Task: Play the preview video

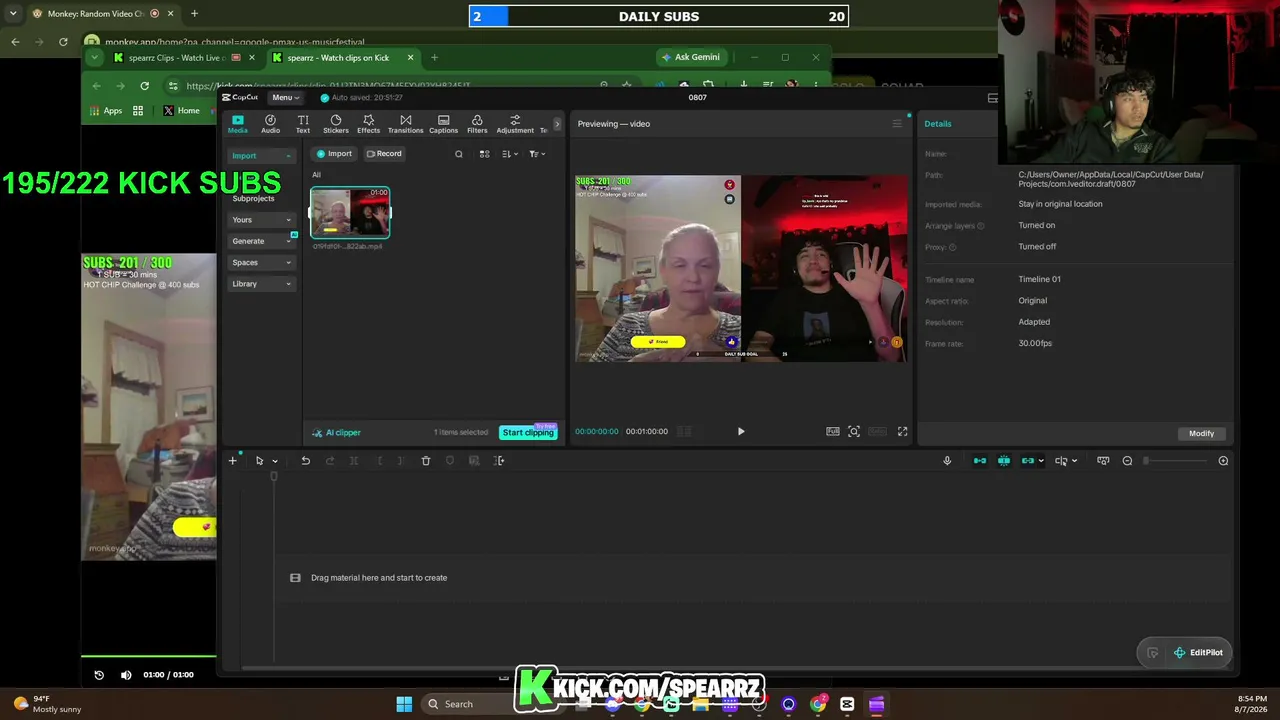Action: [x=741, y=431]
